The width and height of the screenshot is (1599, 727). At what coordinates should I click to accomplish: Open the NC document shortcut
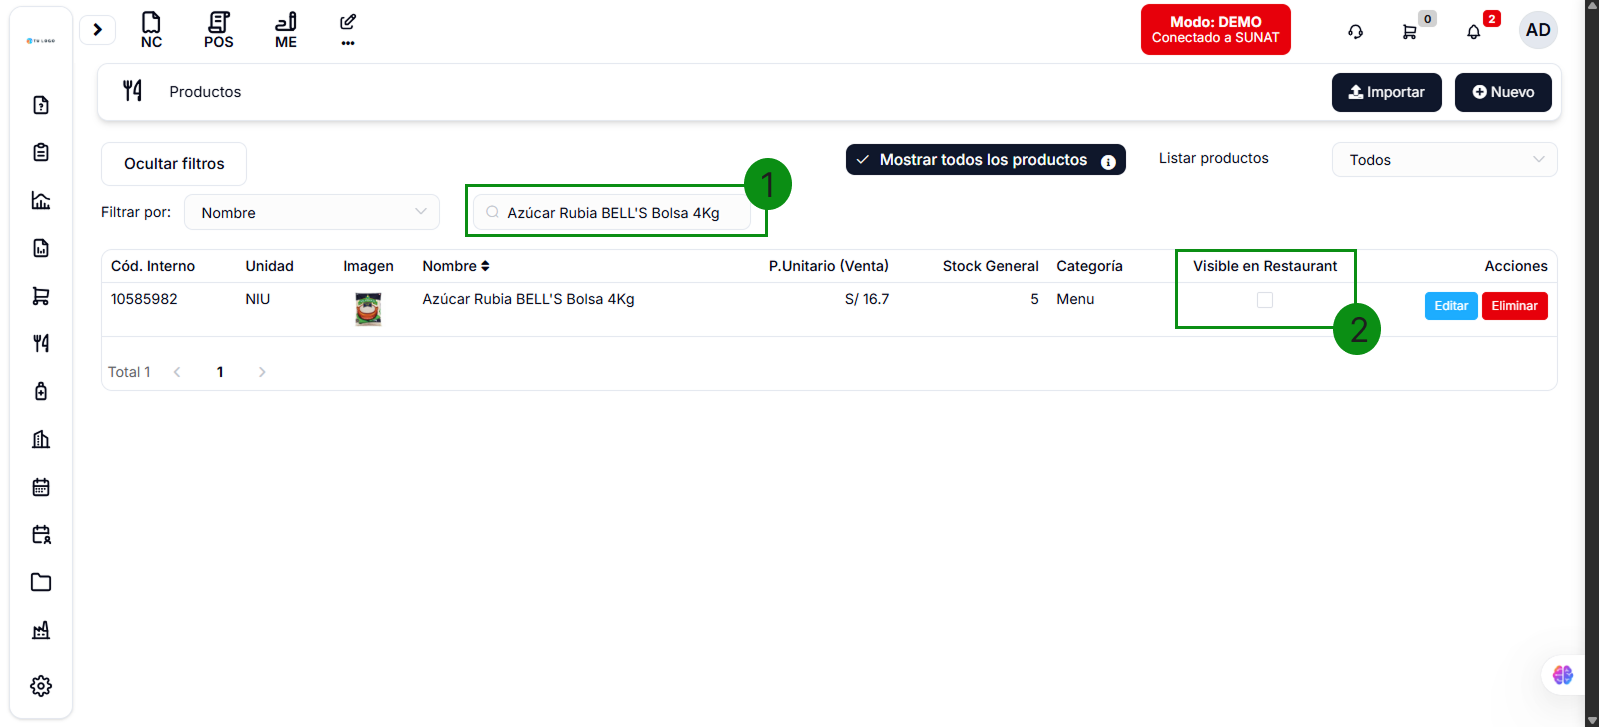pos(151,30)
